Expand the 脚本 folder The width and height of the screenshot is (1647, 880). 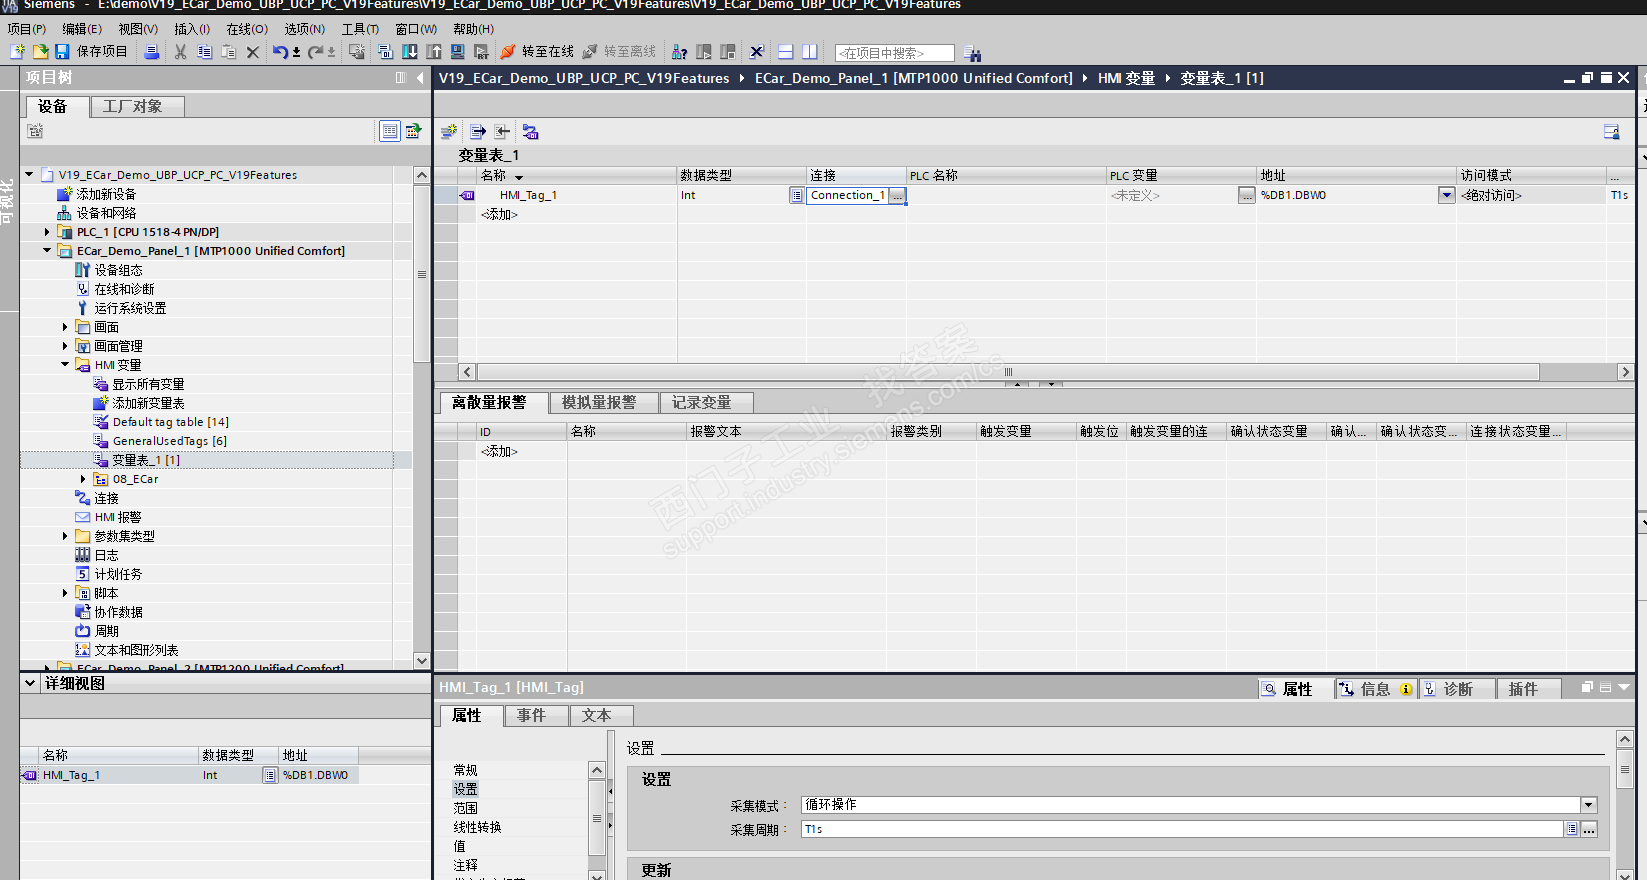coord(65,593)
